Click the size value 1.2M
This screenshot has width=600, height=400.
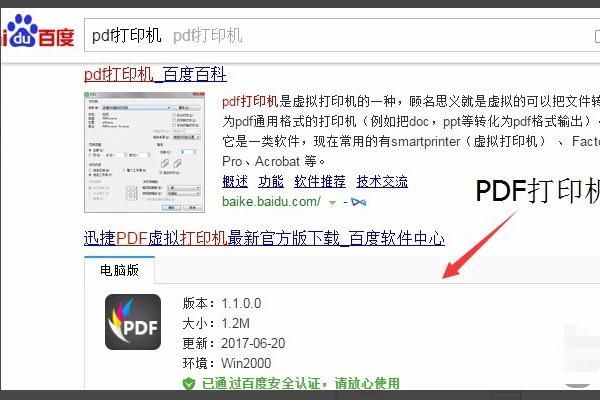235,323
